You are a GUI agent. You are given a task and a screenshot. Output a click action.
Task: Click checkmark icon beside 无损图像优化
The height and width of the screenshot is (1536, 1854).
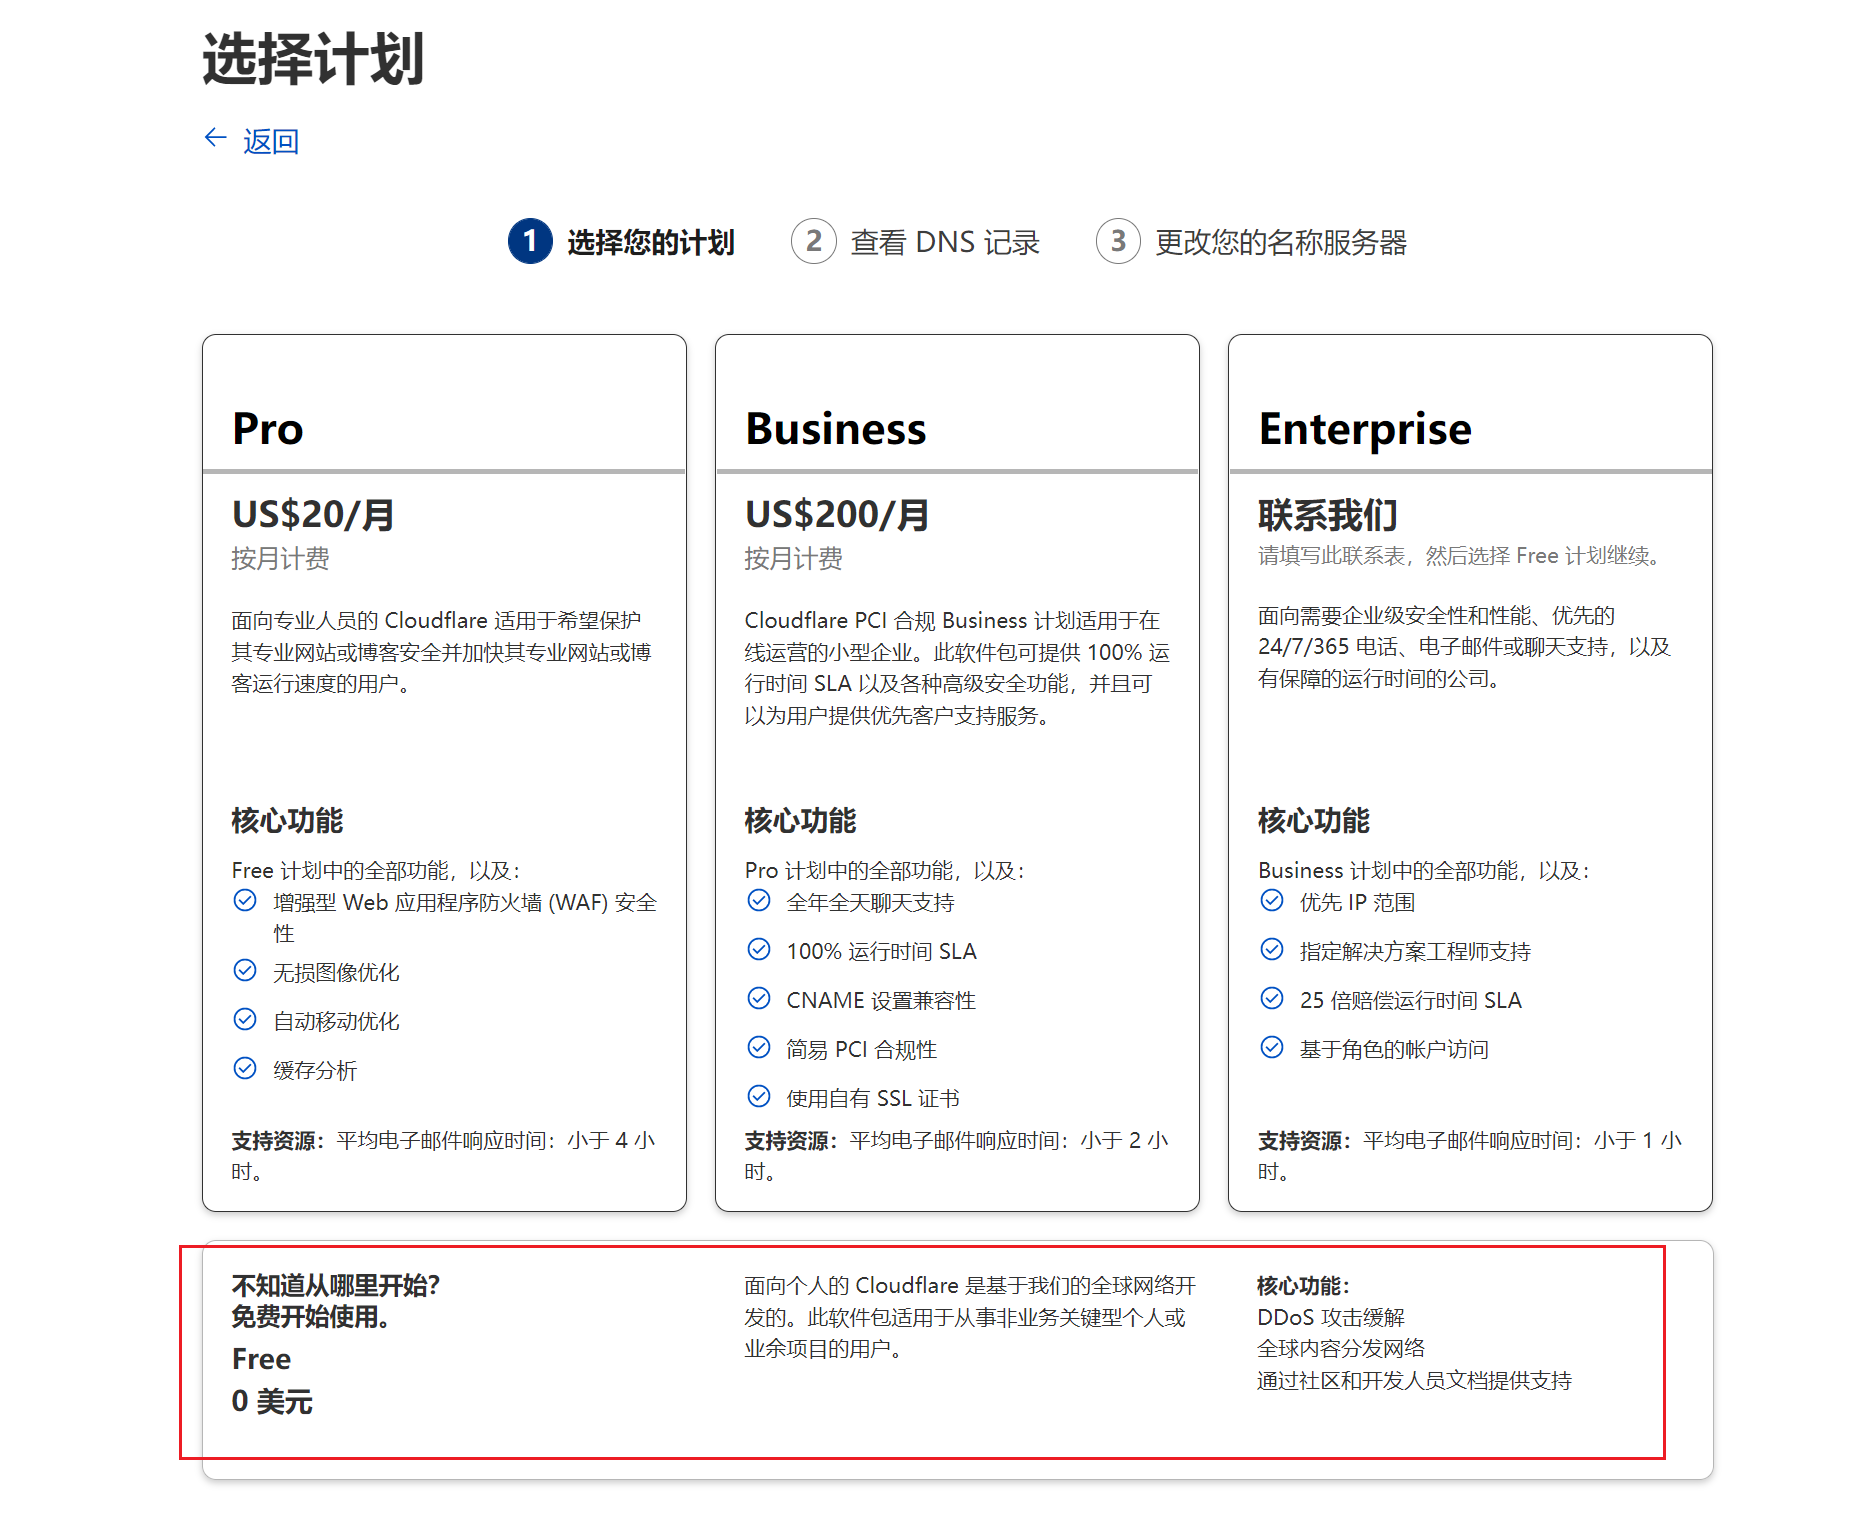(245, 970)
